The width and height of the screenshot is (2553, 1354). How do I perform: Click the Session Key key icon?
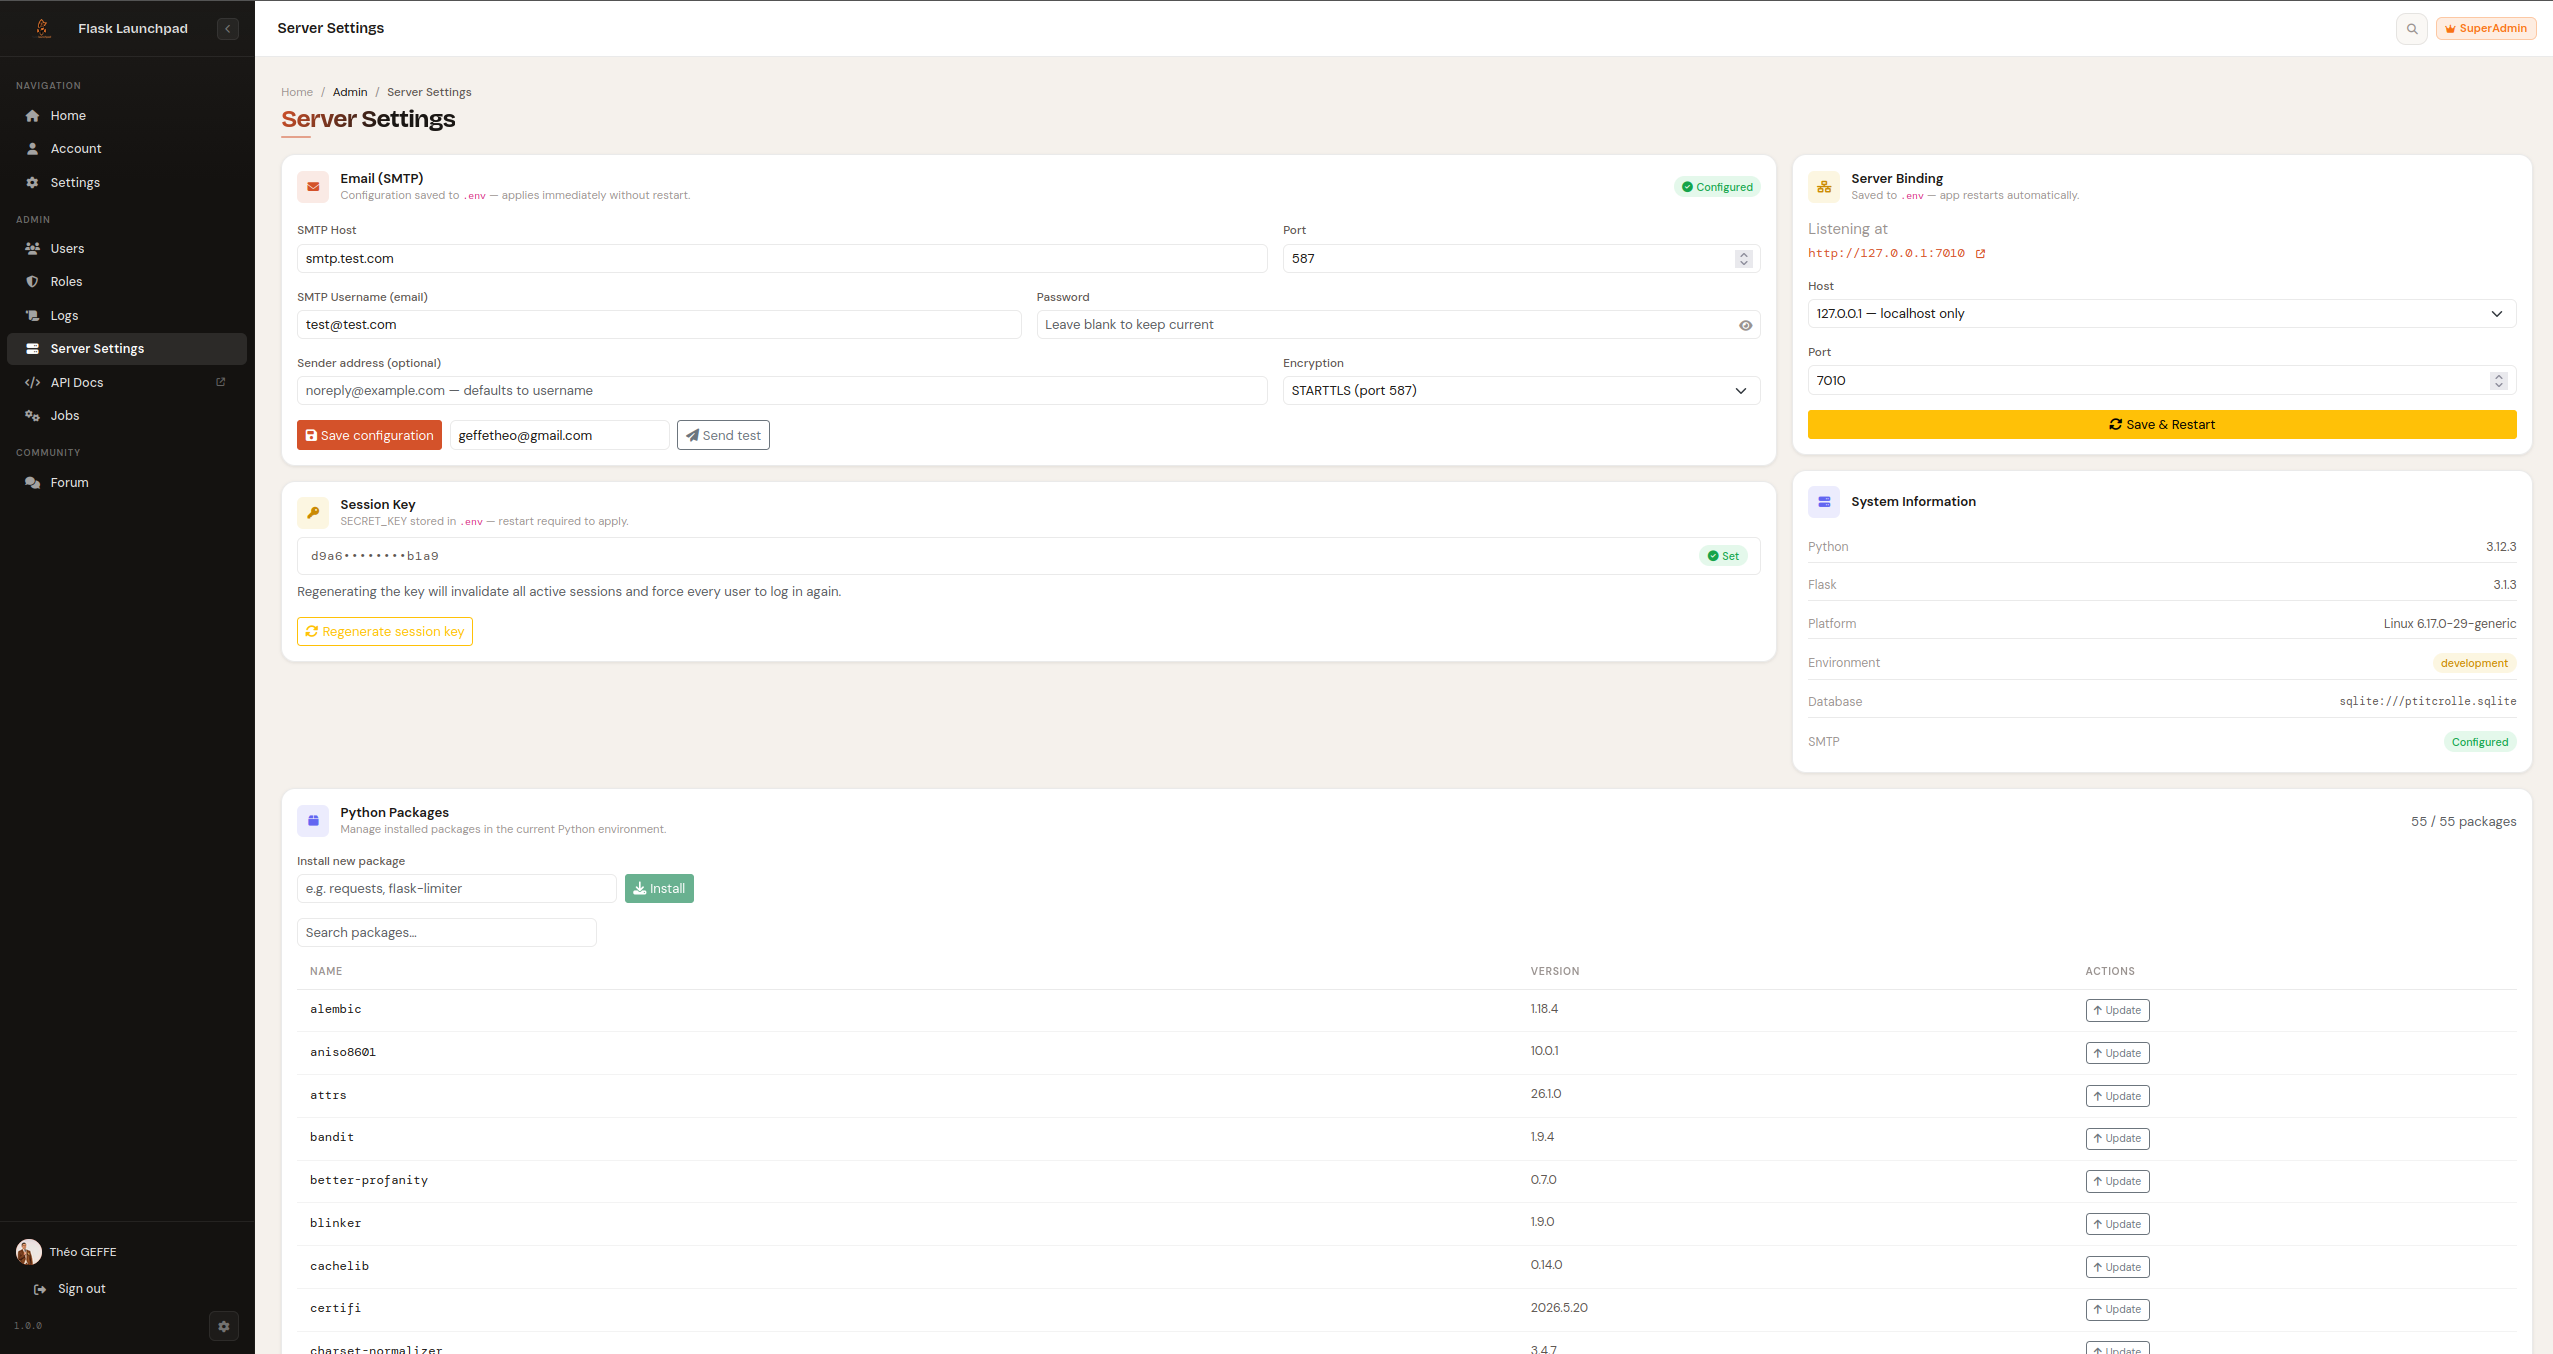(313, 513)
